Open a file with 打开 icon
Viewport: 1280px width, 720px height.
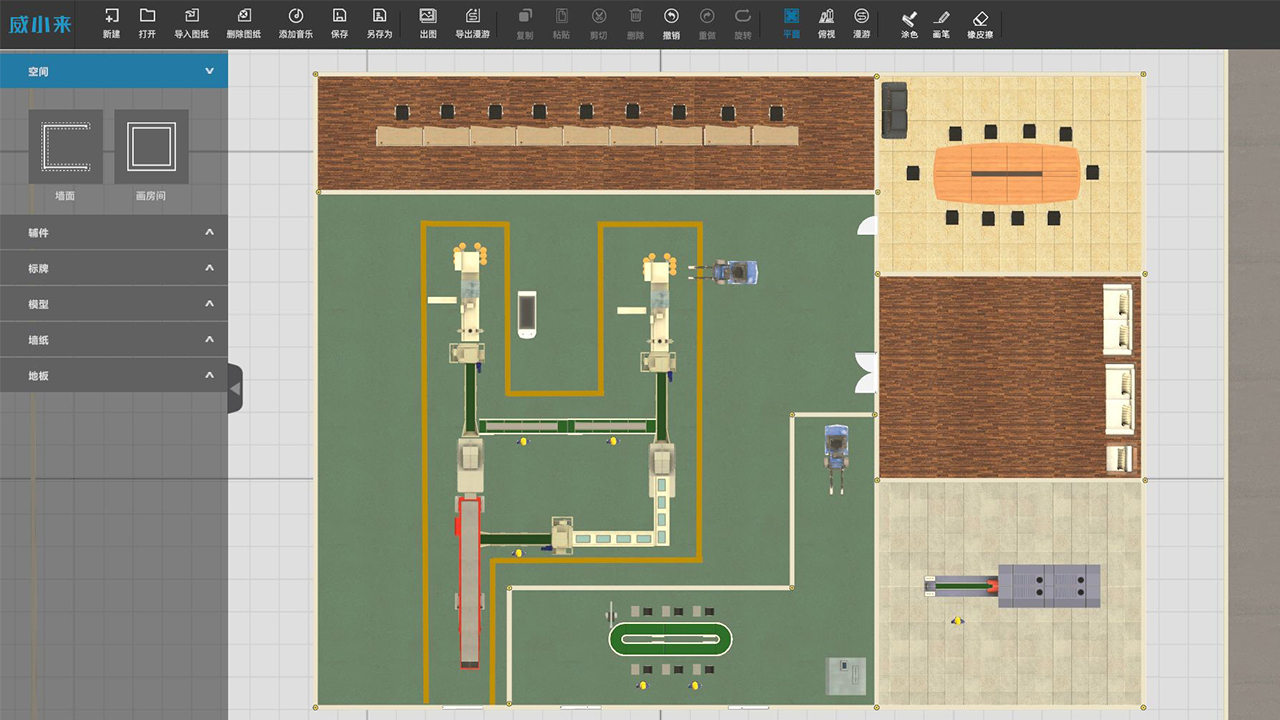pyautogui.click(x=147, y=22)
